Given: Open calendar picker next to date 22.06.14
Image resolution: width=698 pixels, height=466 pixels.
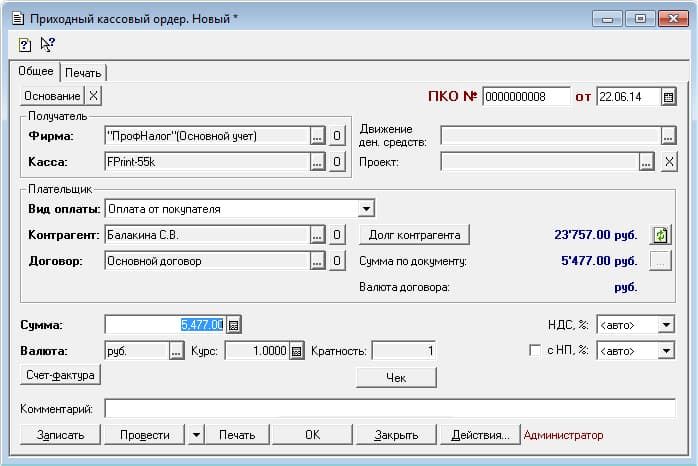Looking at the screenshot, I should click(668, 97).
